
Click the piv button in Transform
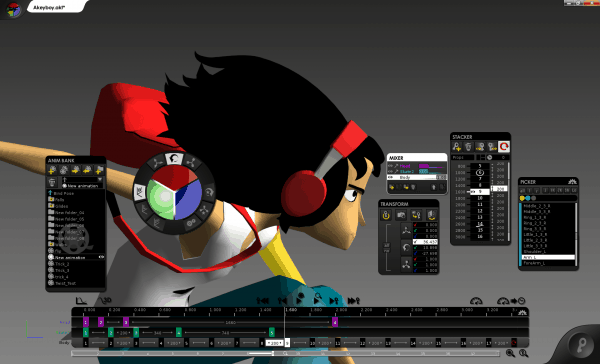coord(387,250)
